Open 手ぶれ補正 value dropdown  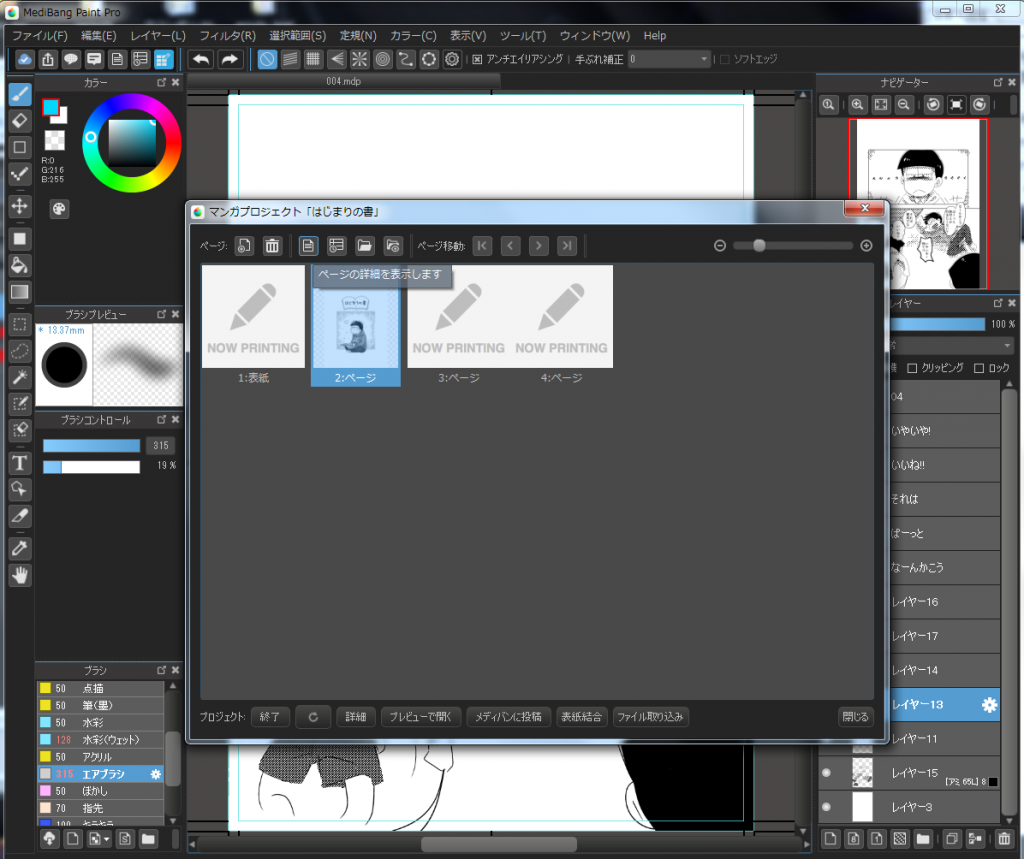669,59
